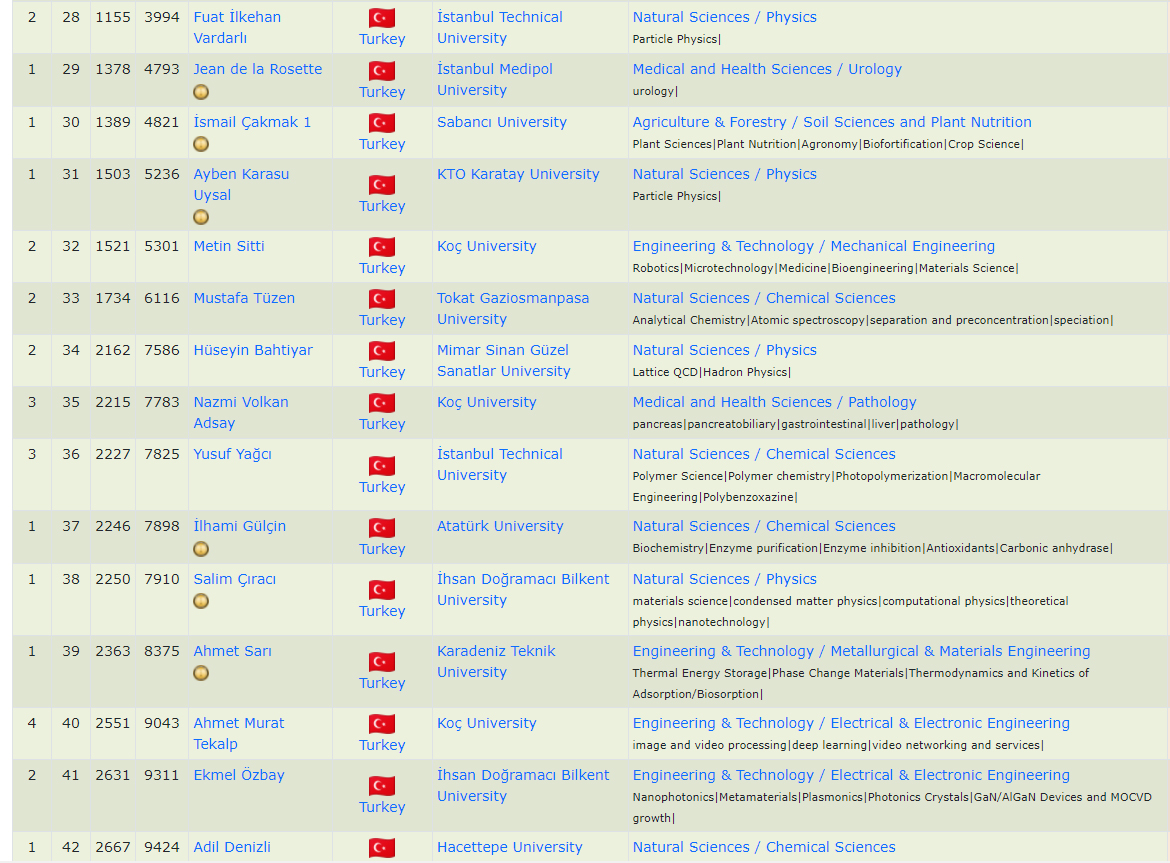
Task: Open Fuat İlkehan Vardarlı's profile link
Action: tap(237, 28)
